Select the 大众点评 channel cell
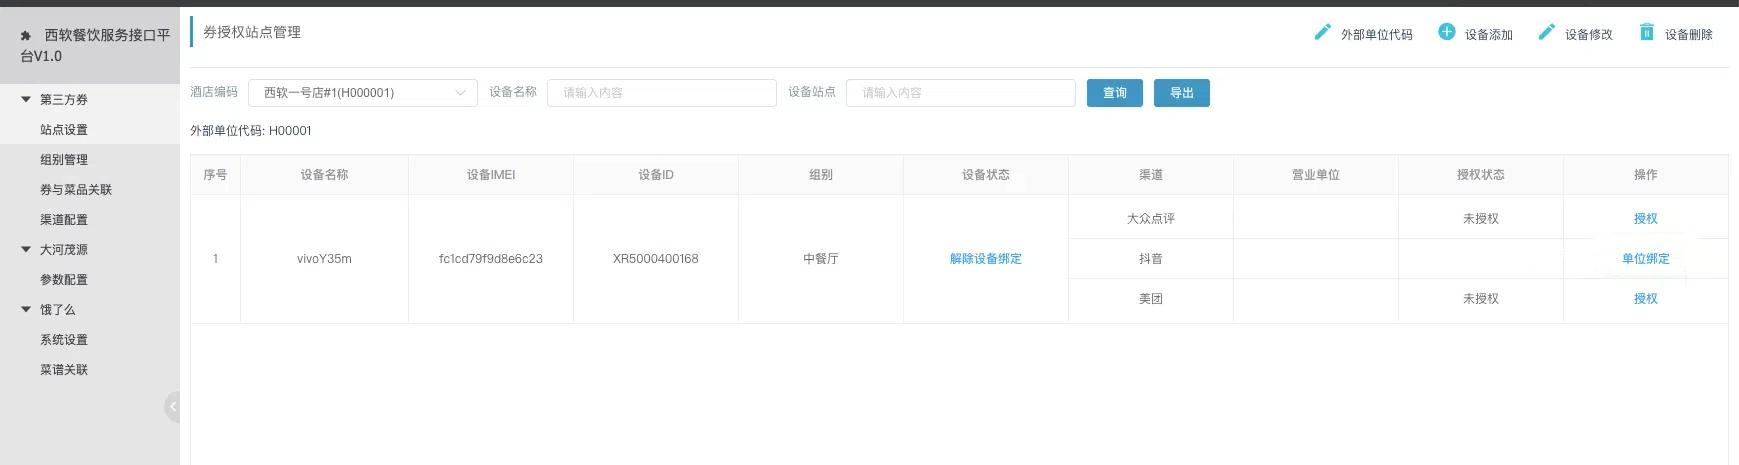 point(1151,219)
